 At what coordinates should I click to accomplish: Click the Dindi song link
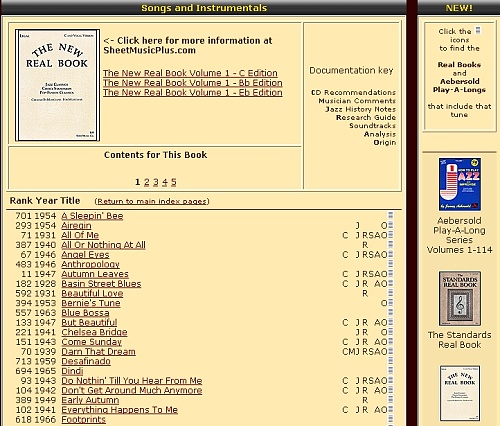[72, 371]
